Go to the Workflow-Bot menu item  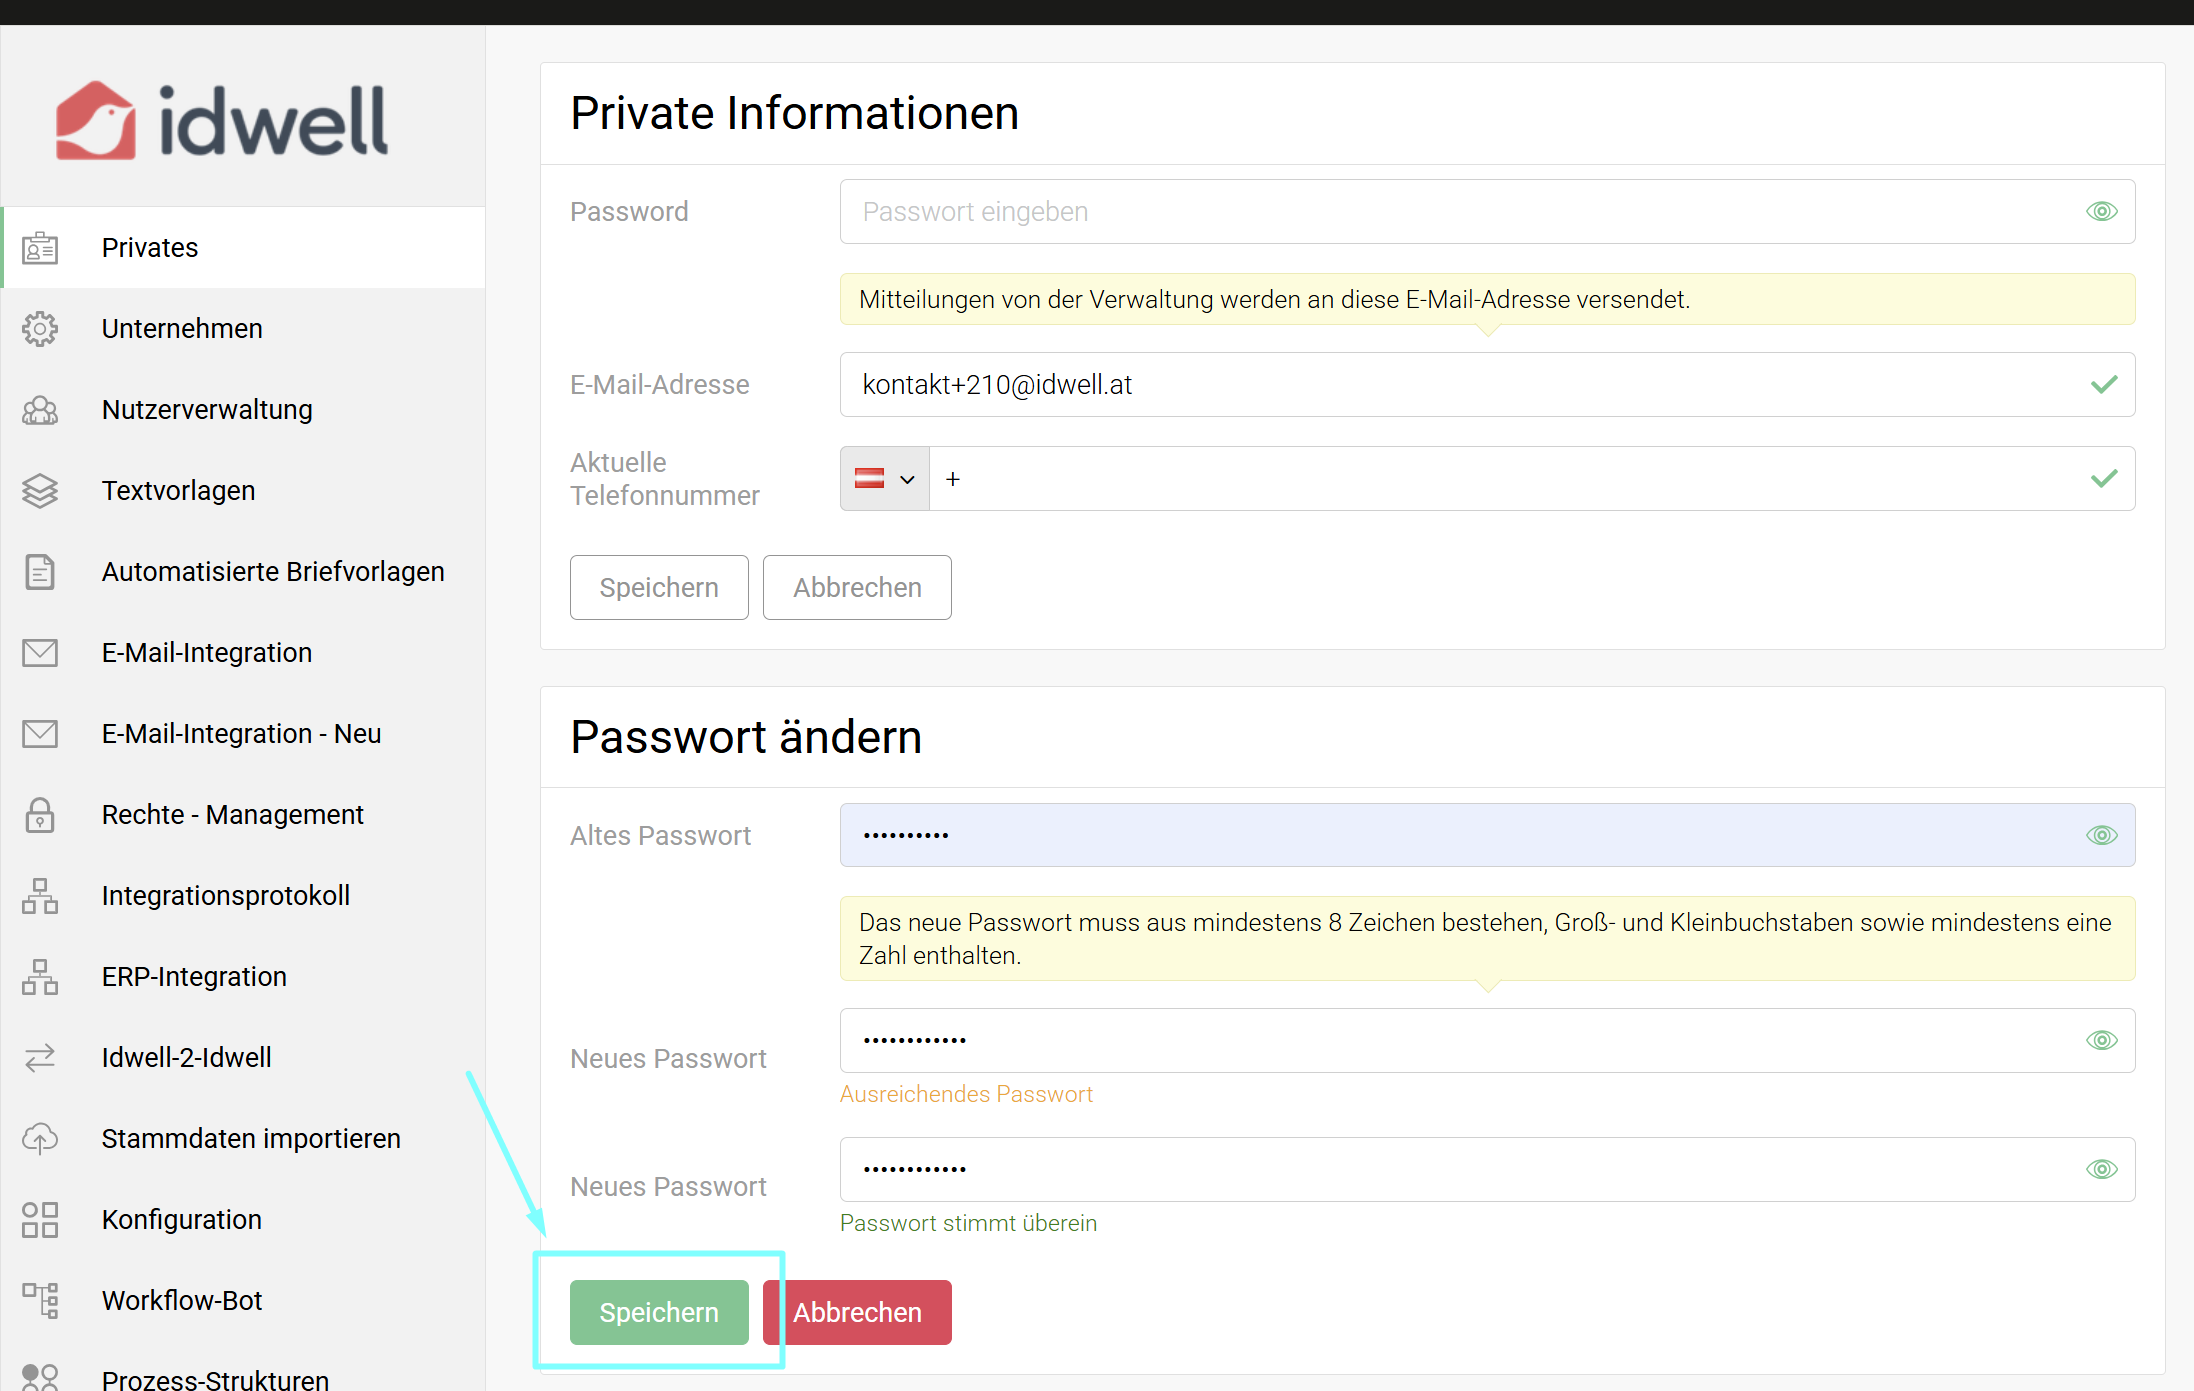point(181,1301)
